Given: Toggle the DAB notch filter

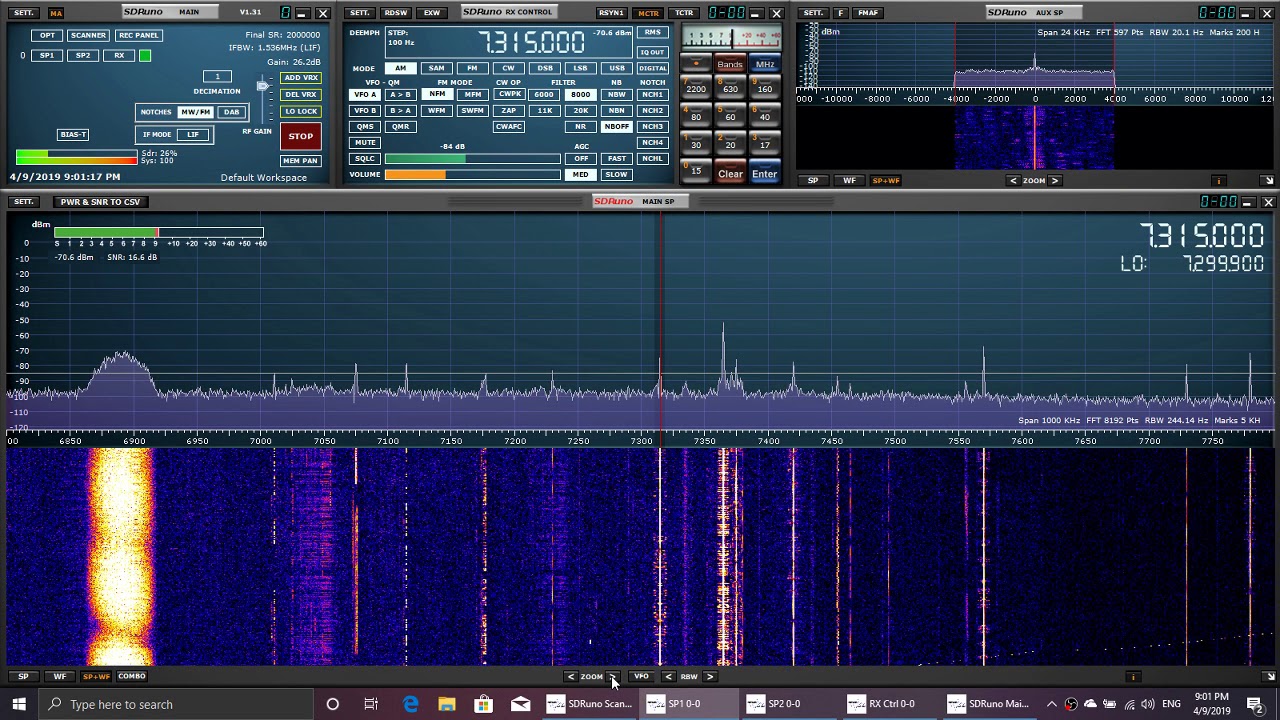Looking at the screenshot, I should (231, 112).
